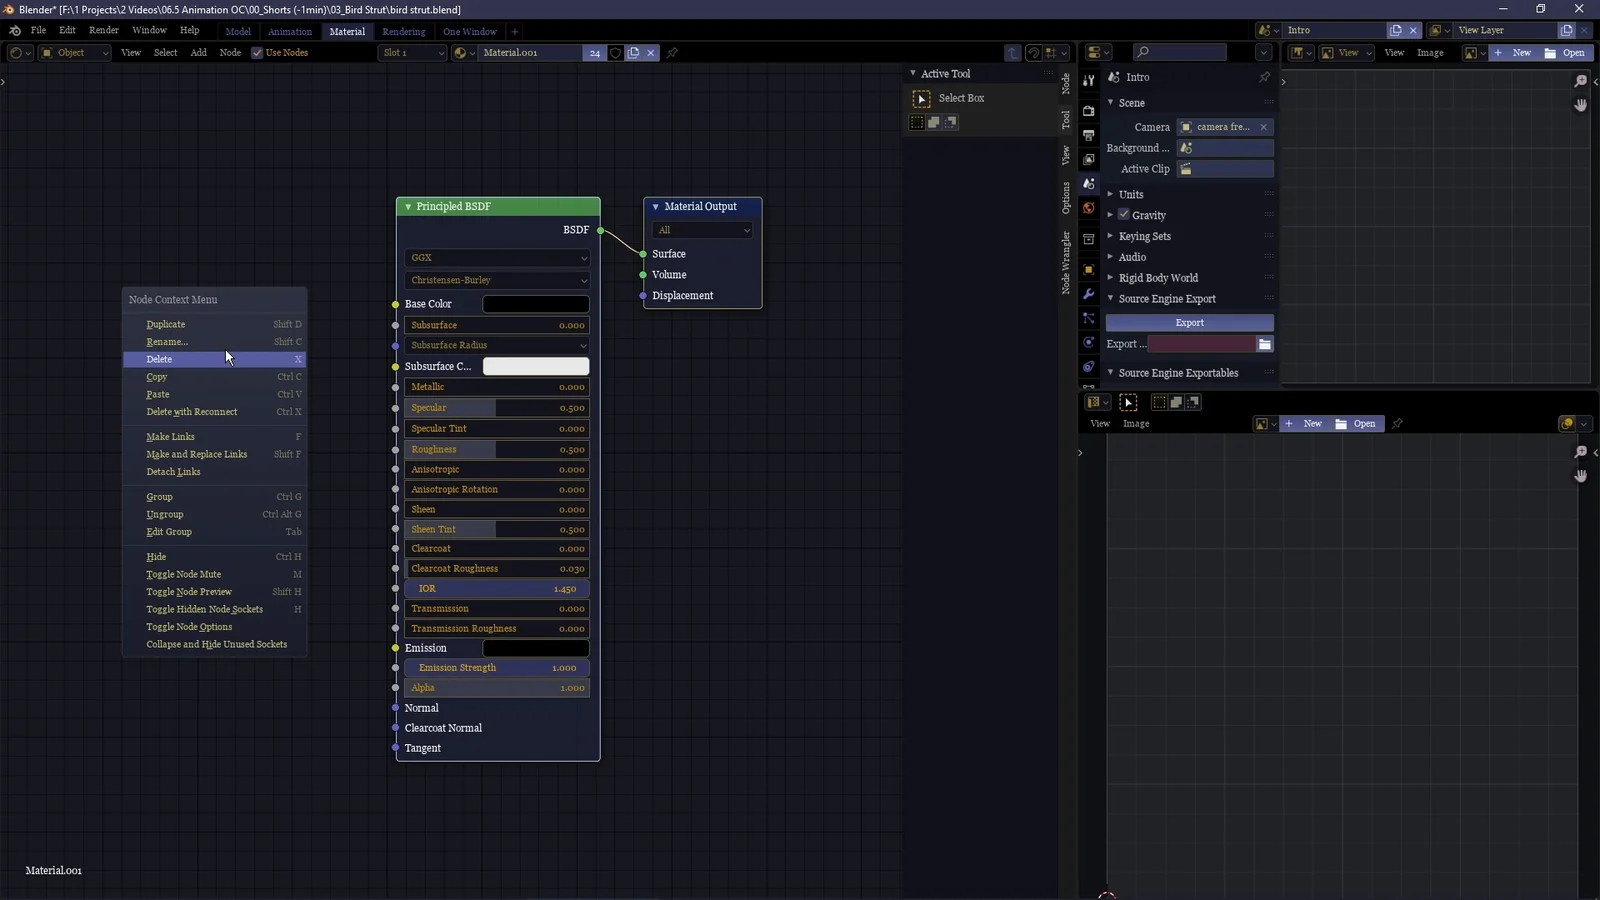Open the Base Color swatch picker
Image resolution: width=1600 pixels, height=900 pixels.
(536, 303)
